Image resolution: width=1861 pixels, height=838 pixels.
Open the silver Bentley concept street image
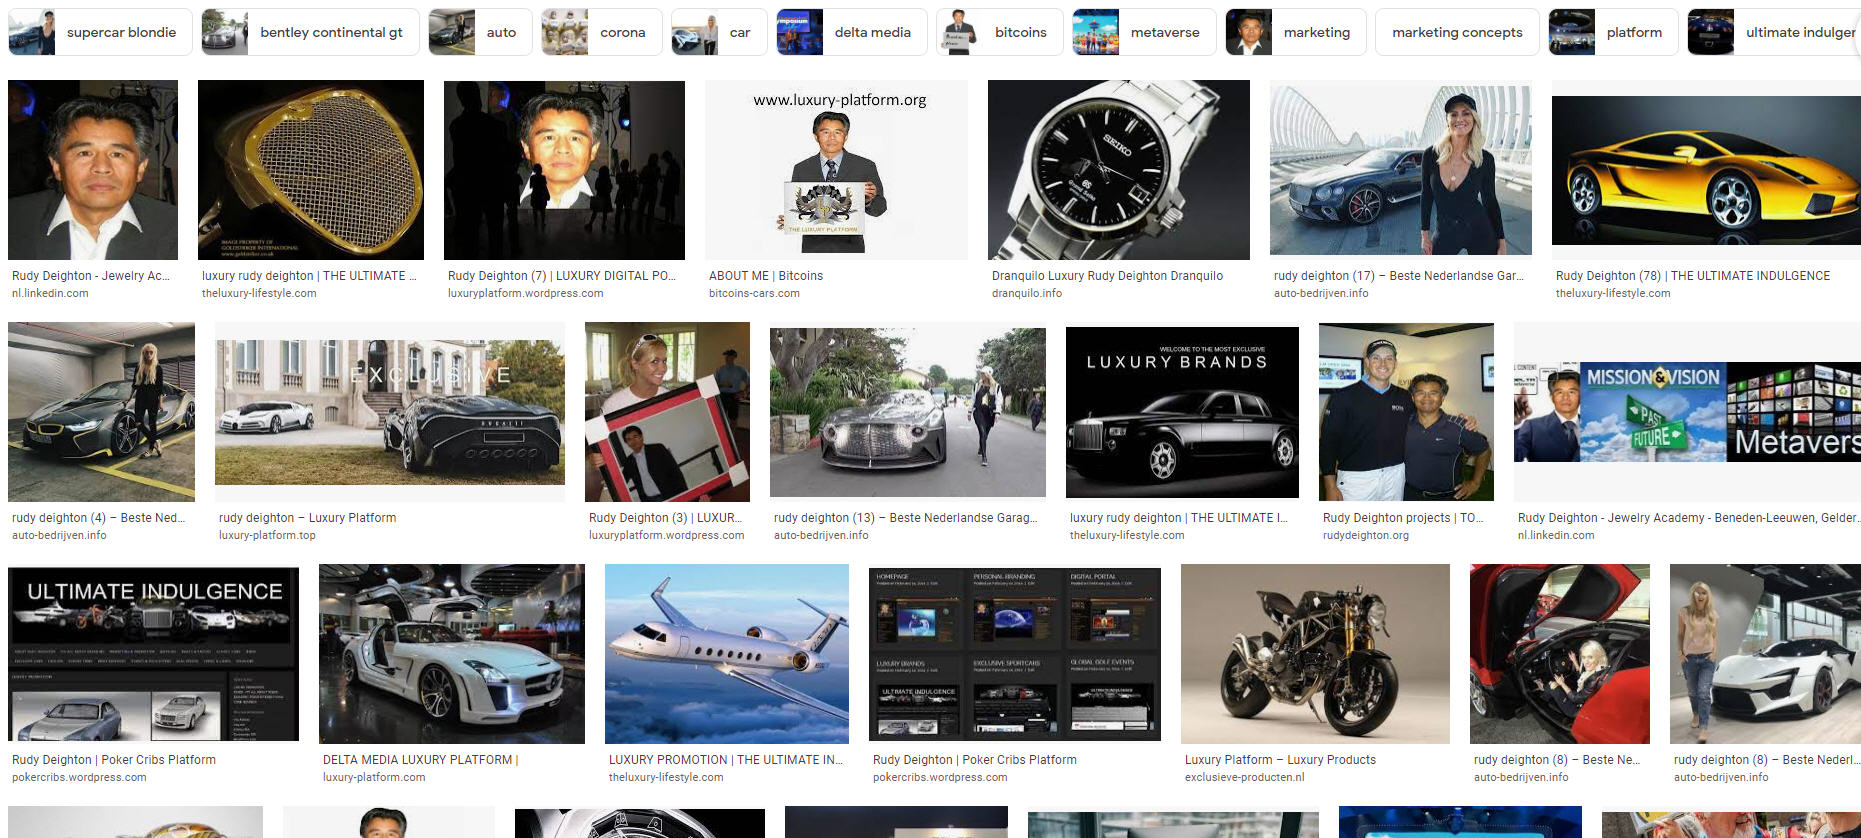tap(908, 412)
